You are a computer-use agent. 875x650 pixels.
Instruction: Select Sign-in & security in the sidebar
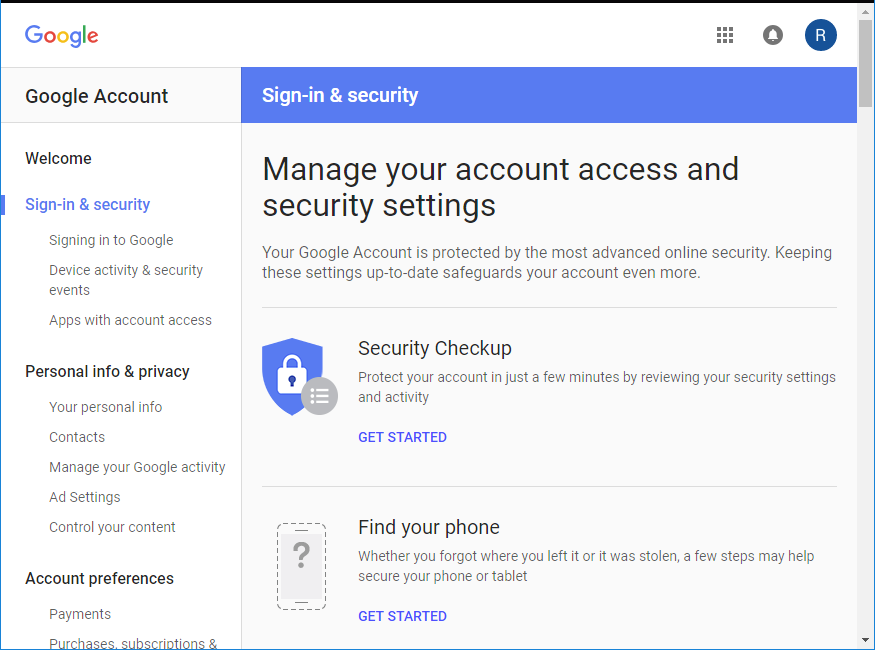88,205
